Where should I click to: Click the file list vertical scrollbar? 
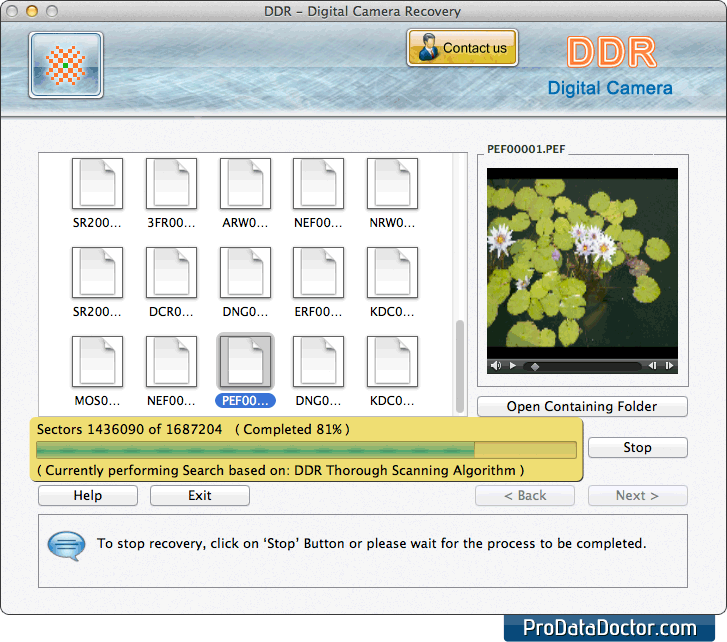coord(460,366)
